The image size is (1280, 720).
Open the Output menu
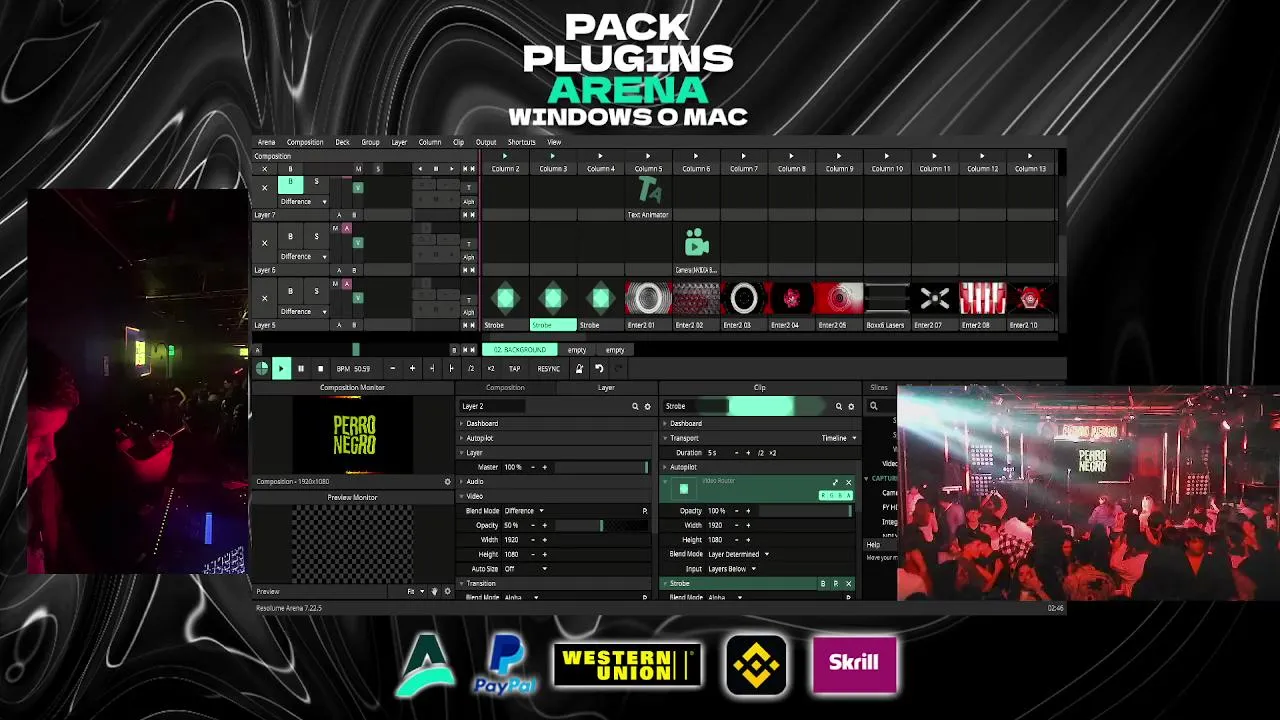click(486, 142)
